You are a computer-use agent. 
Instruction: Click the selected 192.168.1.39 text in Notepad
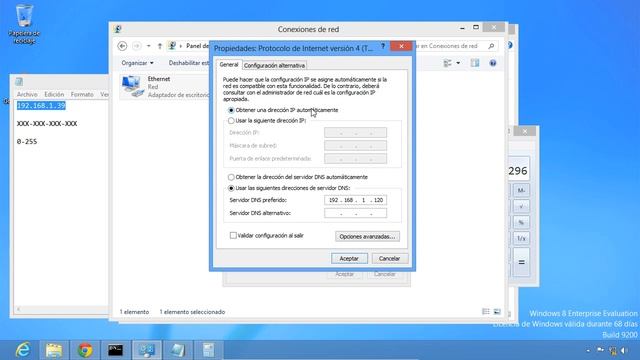(x=41, y=106)
